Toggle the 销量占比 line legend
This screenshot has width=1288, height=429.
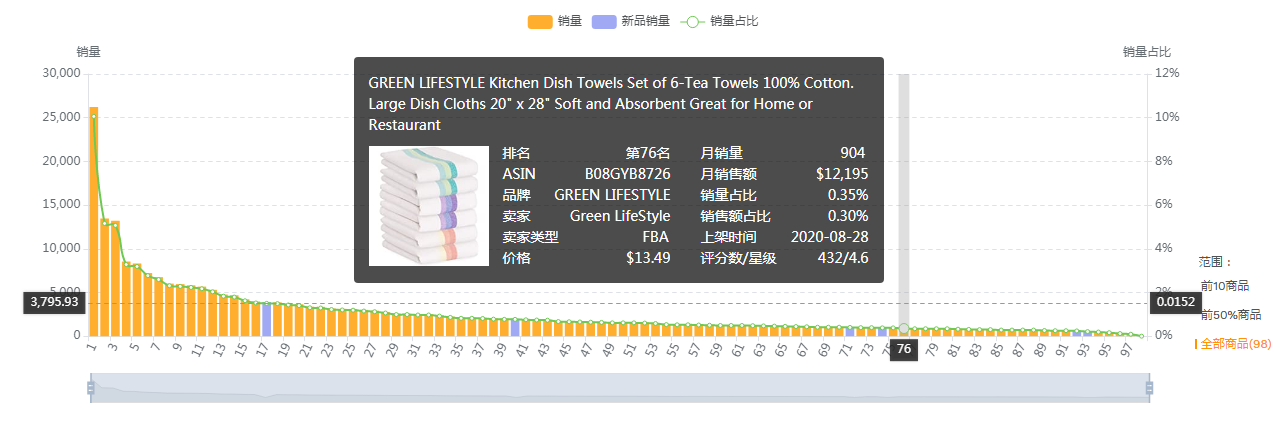tap(719, 21)
